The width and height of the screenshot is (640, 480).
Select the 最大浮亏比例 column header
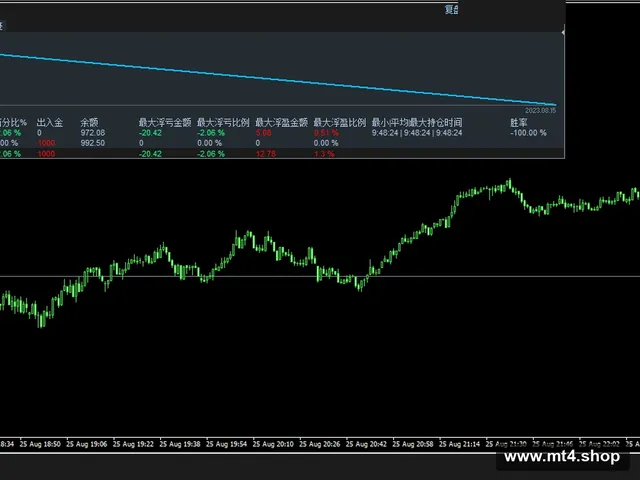pos(223,122)
